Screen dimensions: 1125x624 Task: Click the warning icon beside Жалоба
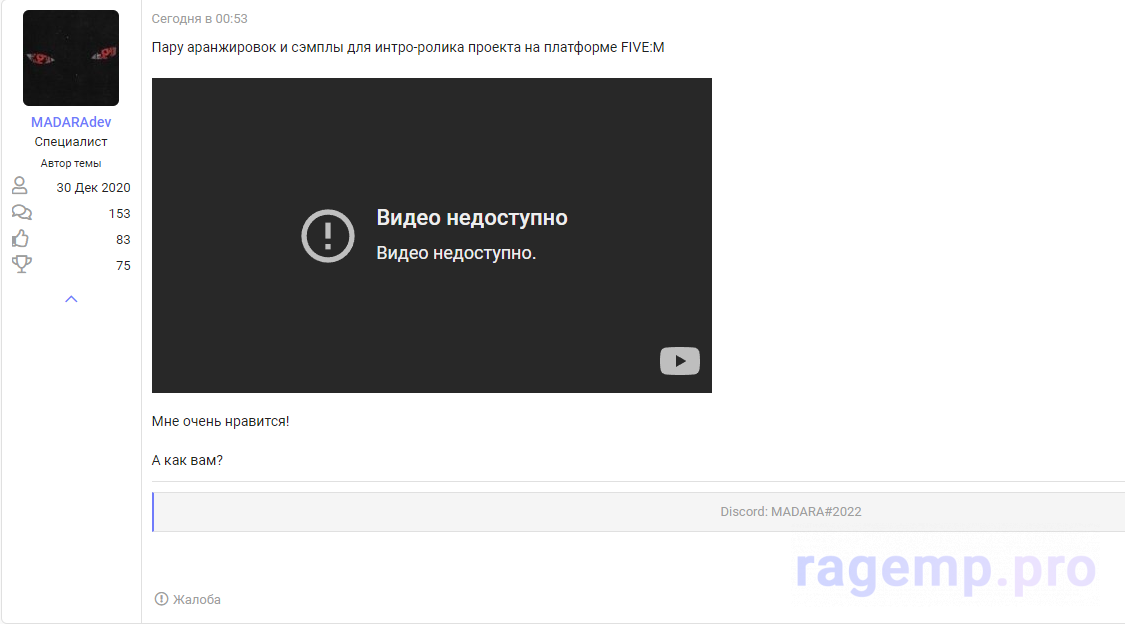(x=161, y=599)
